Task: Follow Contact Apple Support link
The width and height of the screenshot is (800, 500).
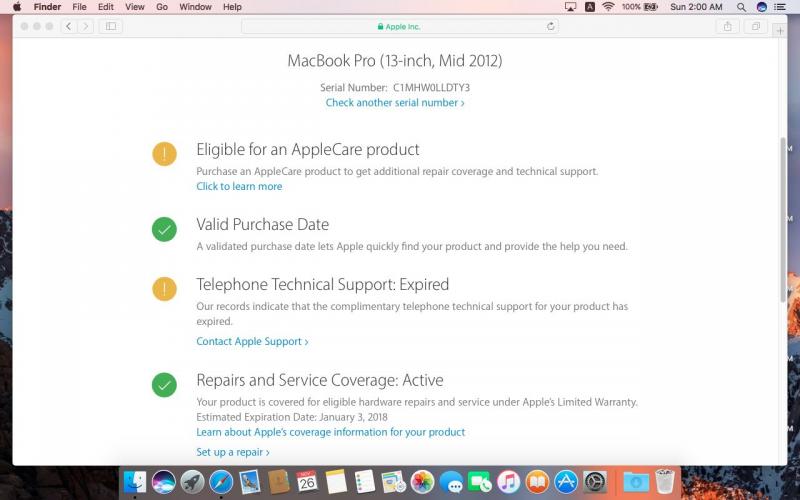Action: coord(252,341)
